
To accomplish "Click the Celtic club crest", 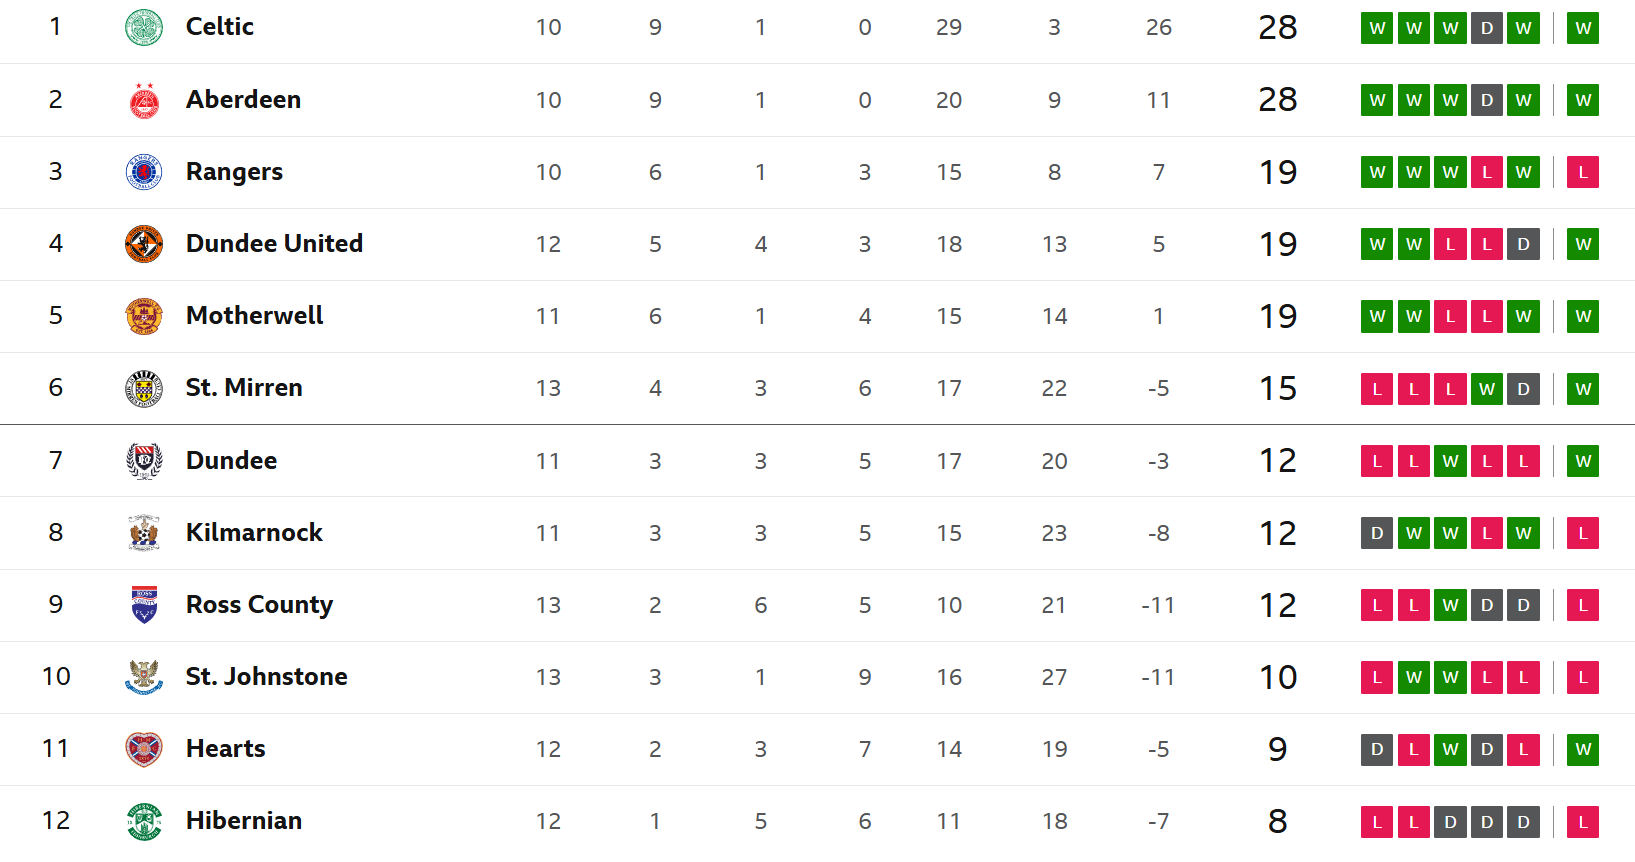I will tap(144, 27).
